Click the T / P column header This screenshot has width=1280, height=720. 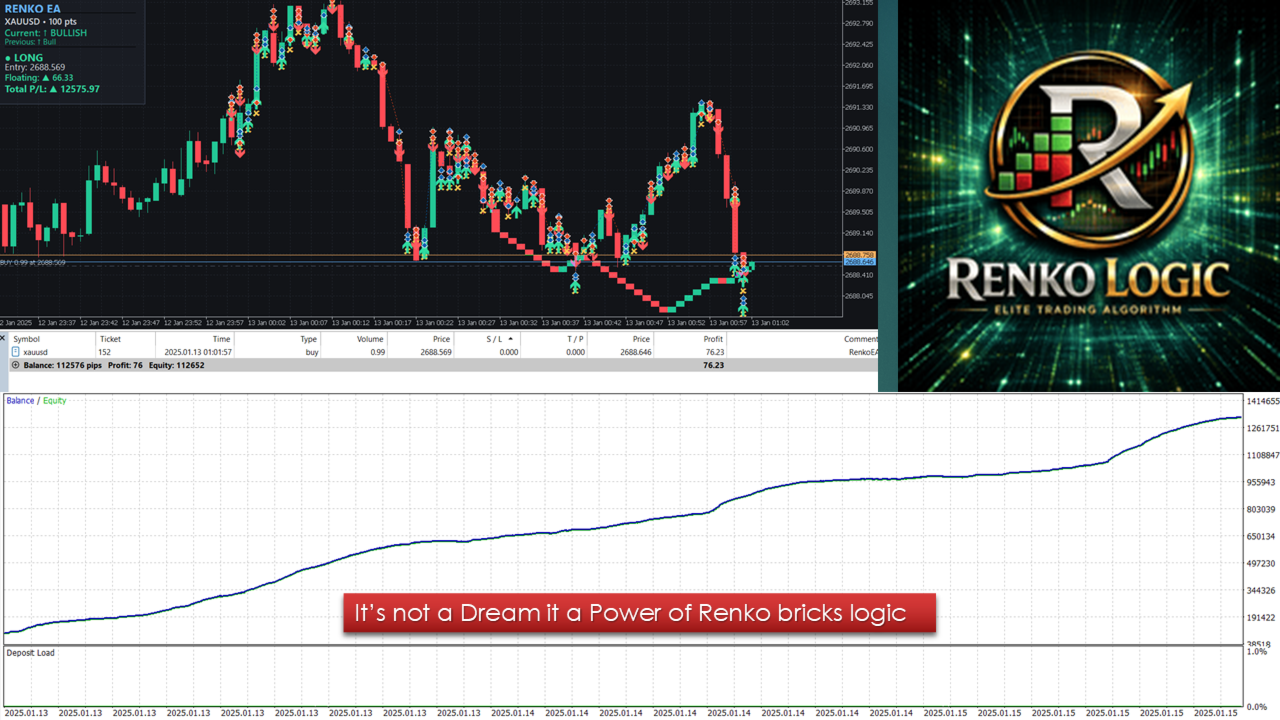point(575,339)
